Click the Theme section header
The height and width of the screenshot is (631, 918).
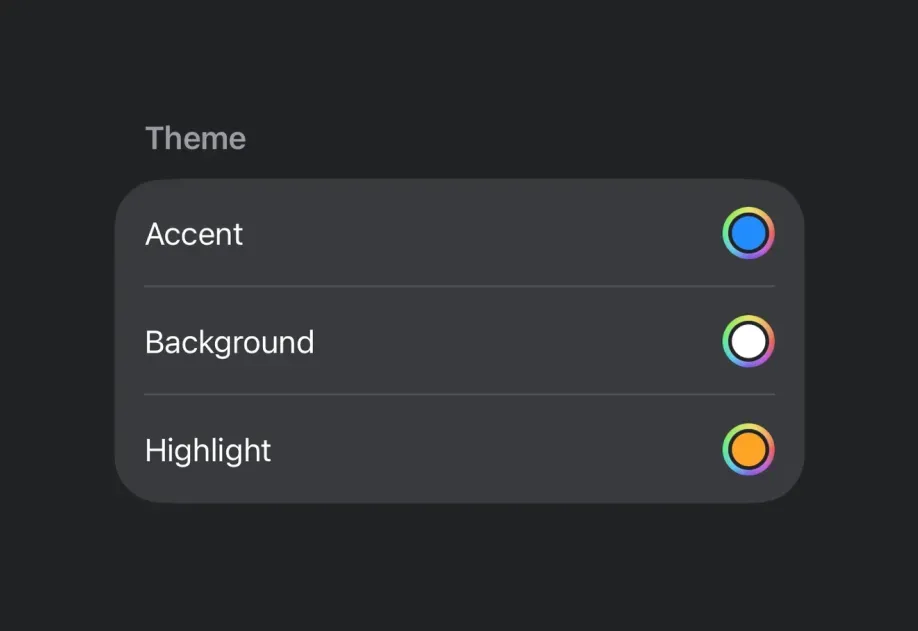point(196,138)
